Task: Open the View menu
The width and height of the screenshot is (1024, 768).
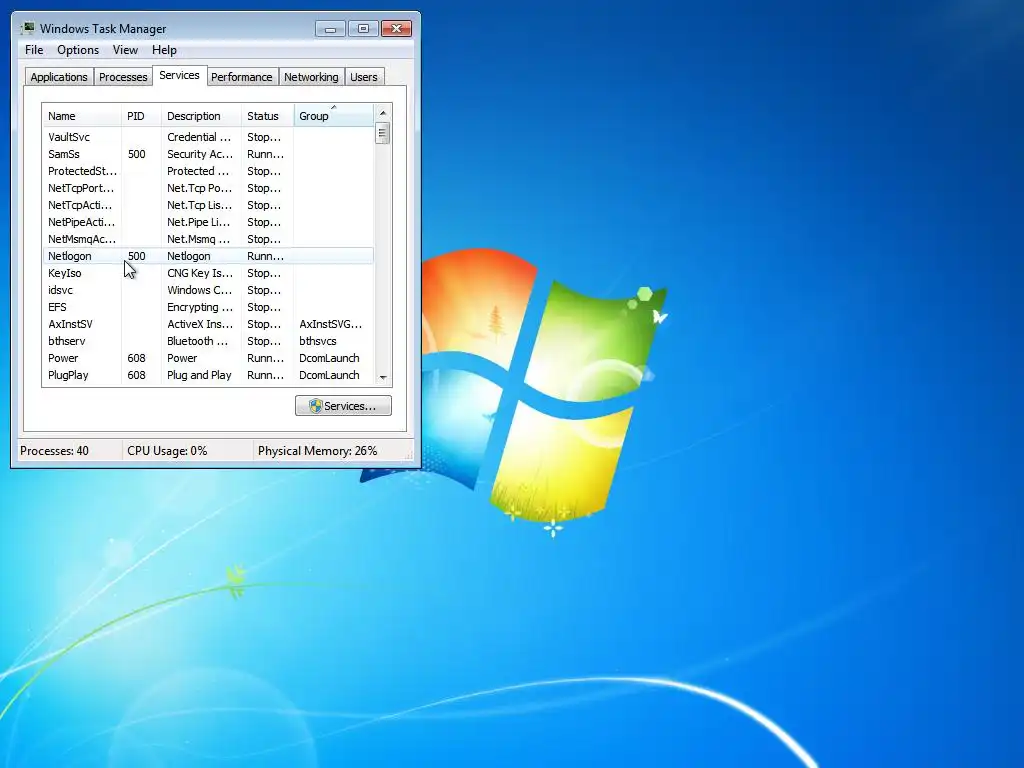Action: pos(125,50)
